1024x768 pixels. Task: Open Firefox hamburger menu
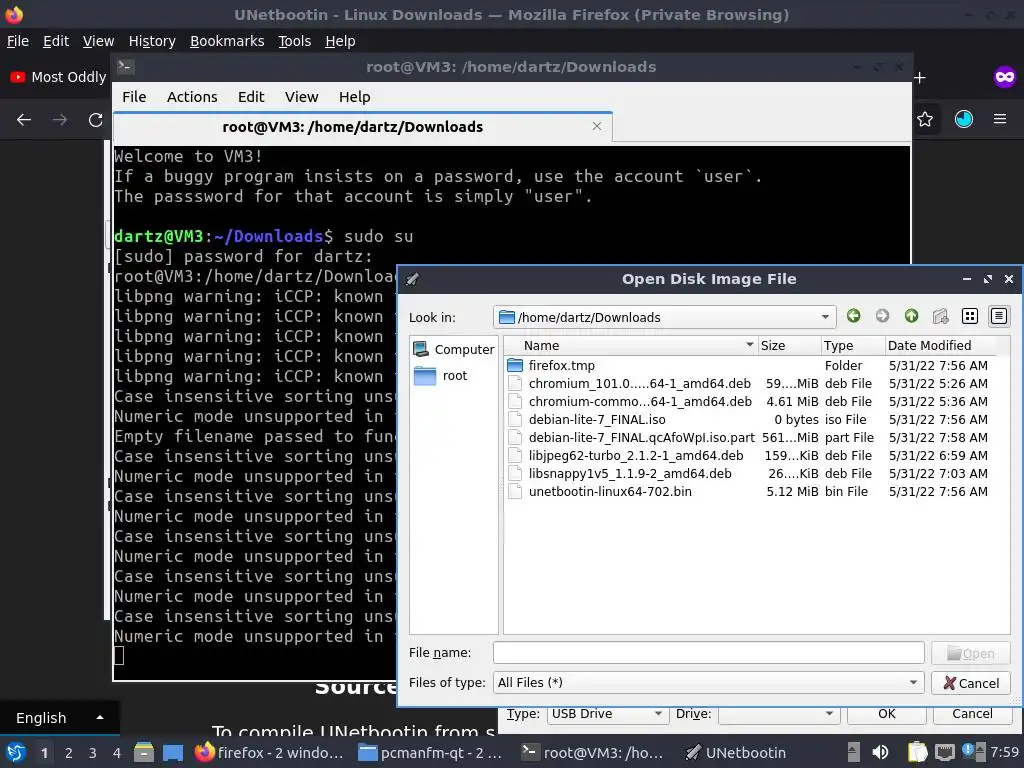pyautogui.click(x=1000, y=119)
